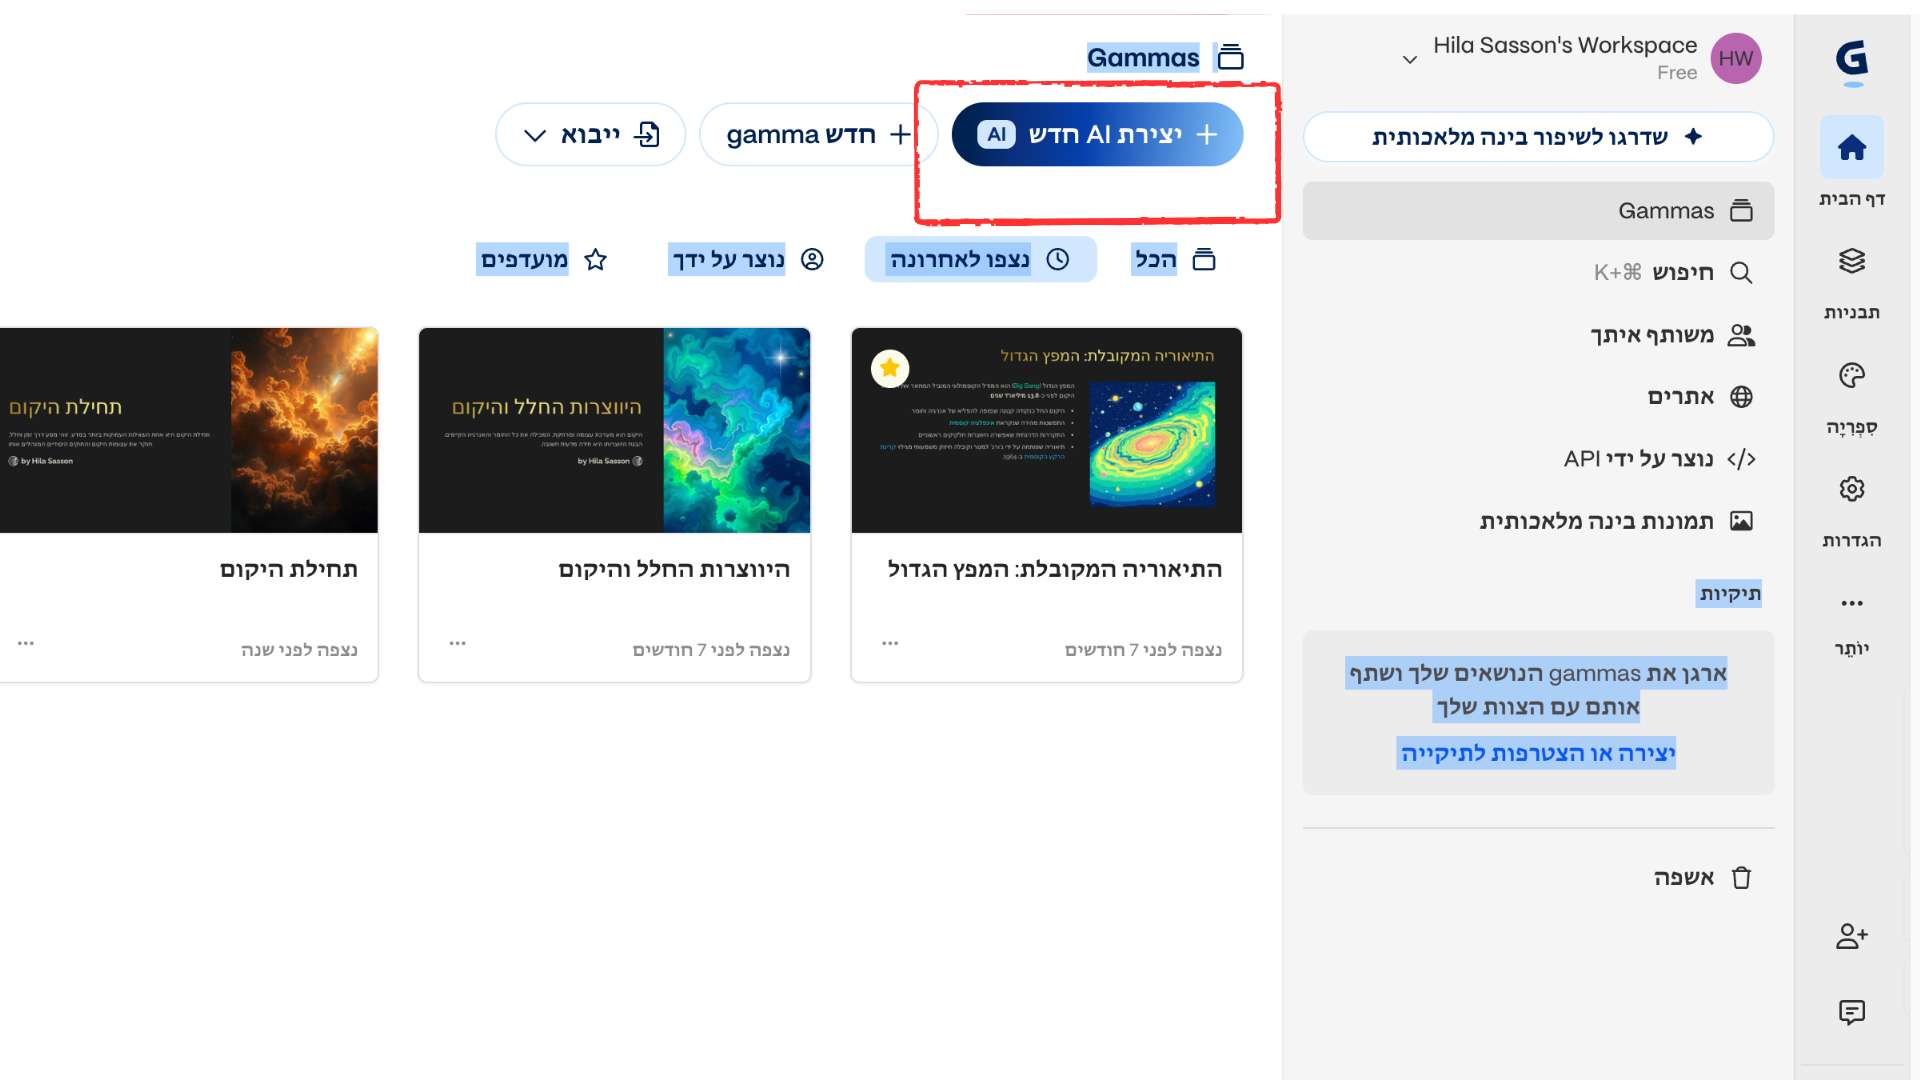Open the trash item in sidebar
The image size is (1920, 1080).
coord(1702,878)
